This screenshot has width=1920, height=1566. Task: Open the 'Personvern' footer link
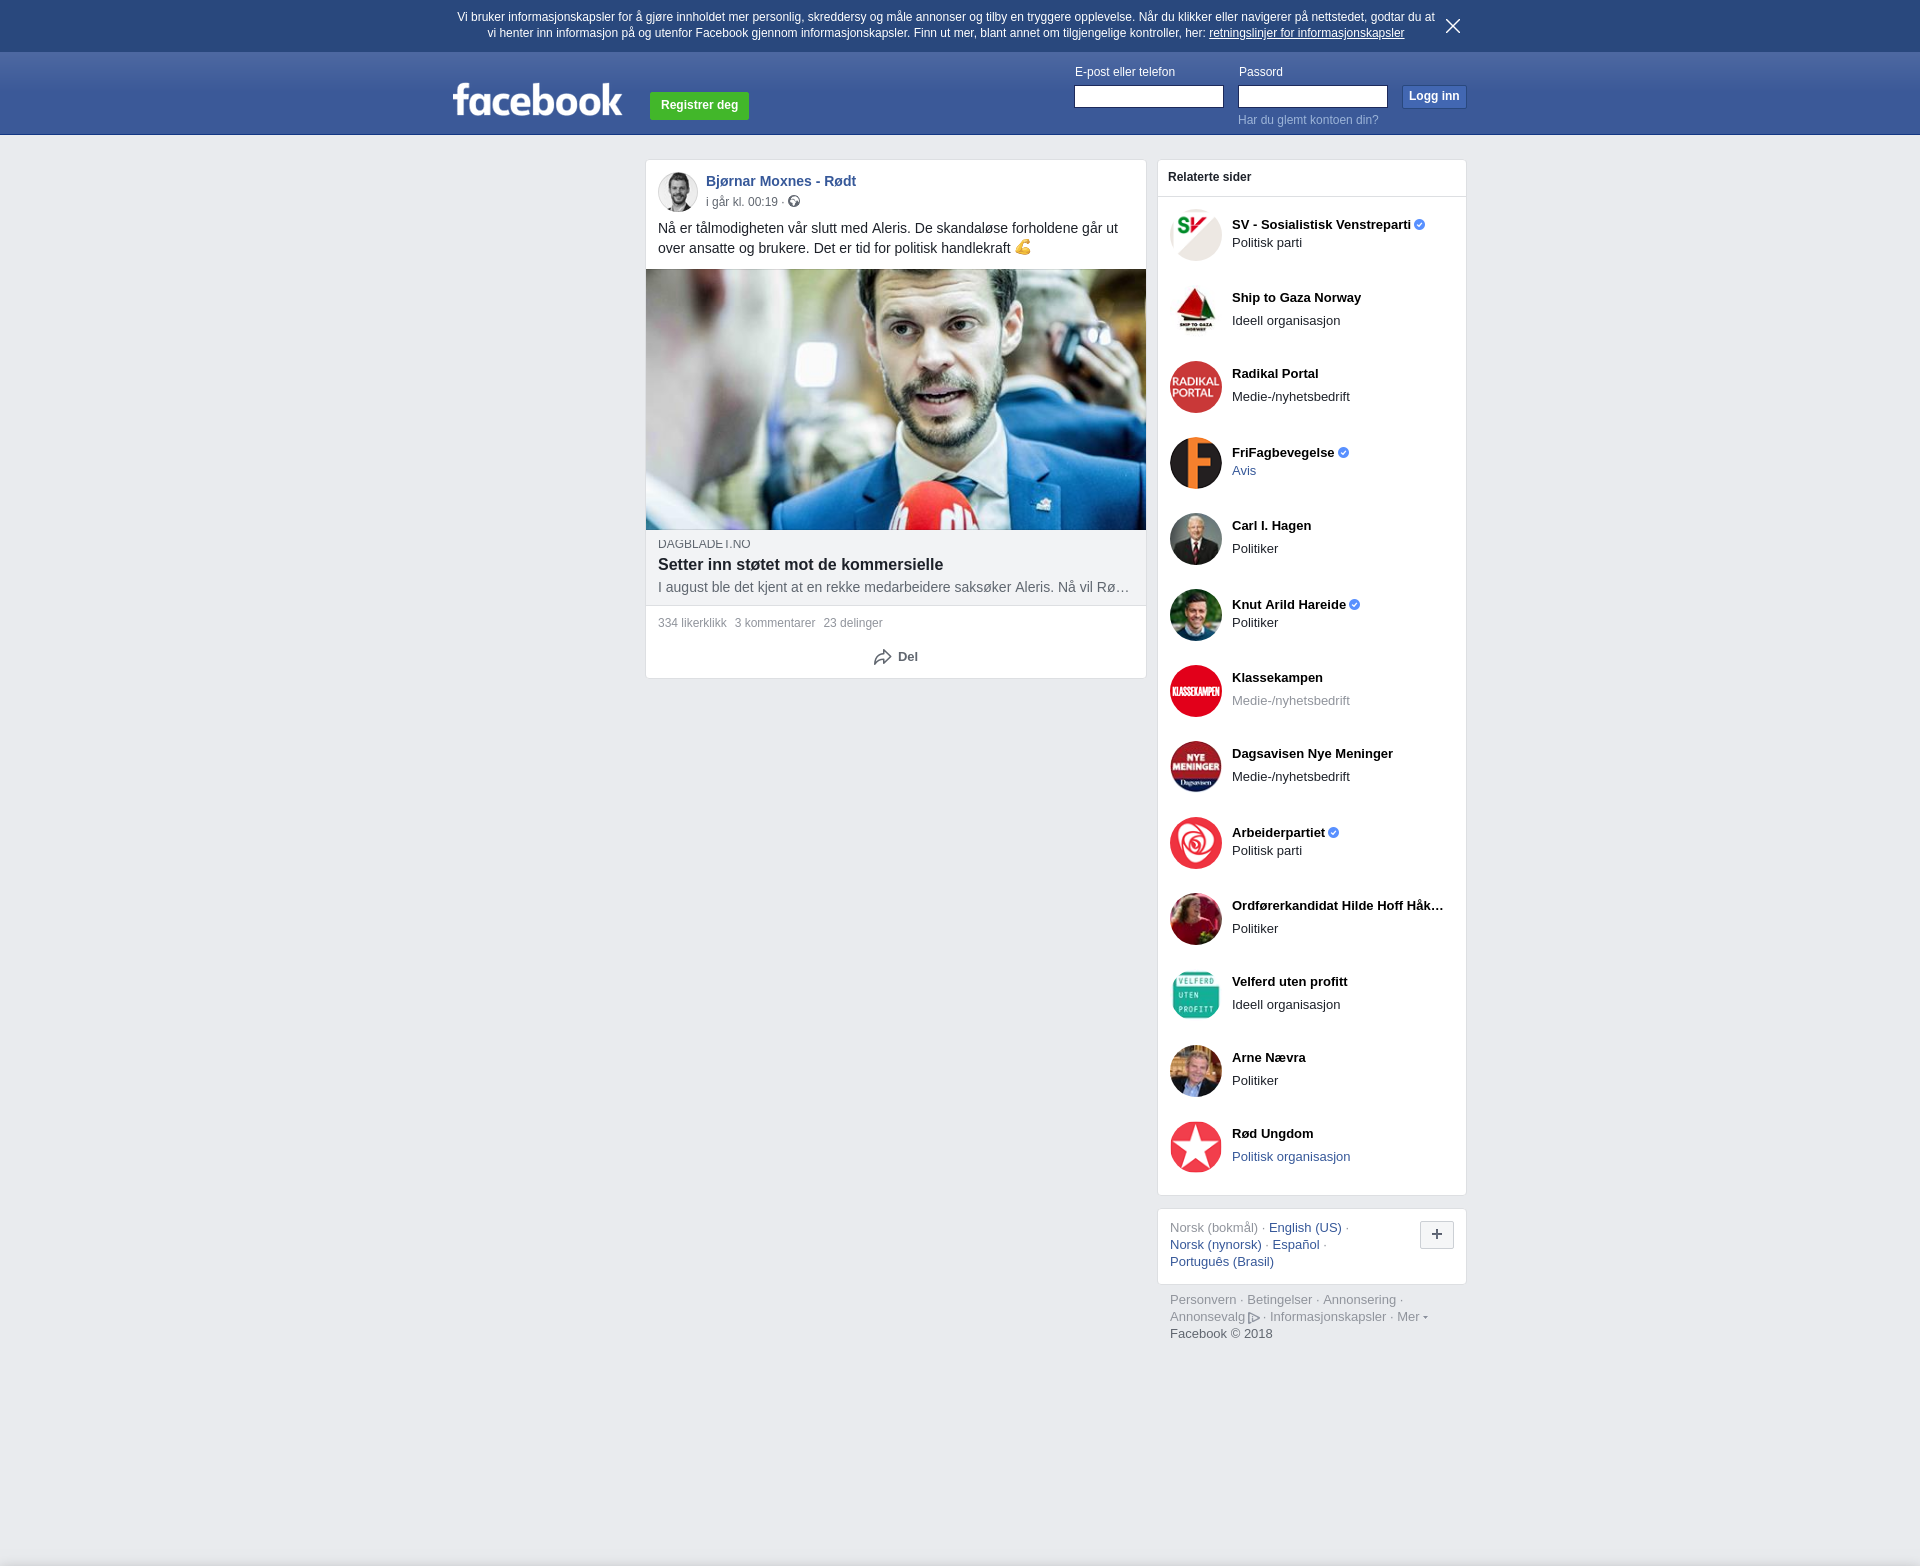(1203, 1300)
